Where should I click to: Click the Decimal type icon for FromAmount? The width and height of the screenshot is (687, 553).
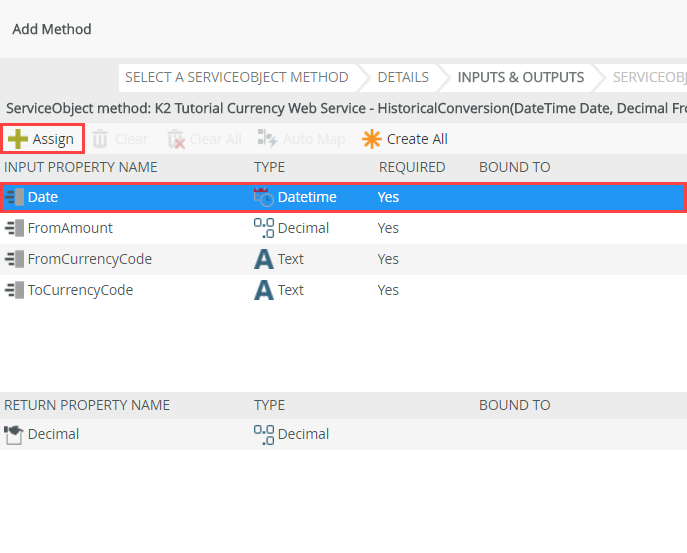click(x=264, y=228)
